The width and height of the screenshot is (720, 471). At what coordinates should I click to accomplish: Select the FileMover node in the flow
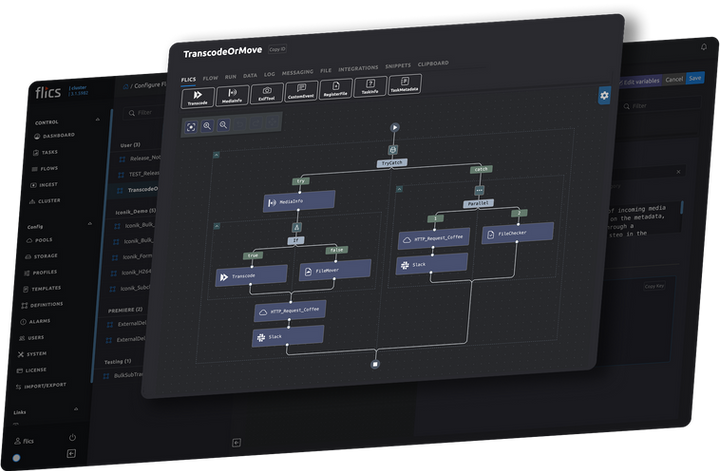[x=335, y=270]
